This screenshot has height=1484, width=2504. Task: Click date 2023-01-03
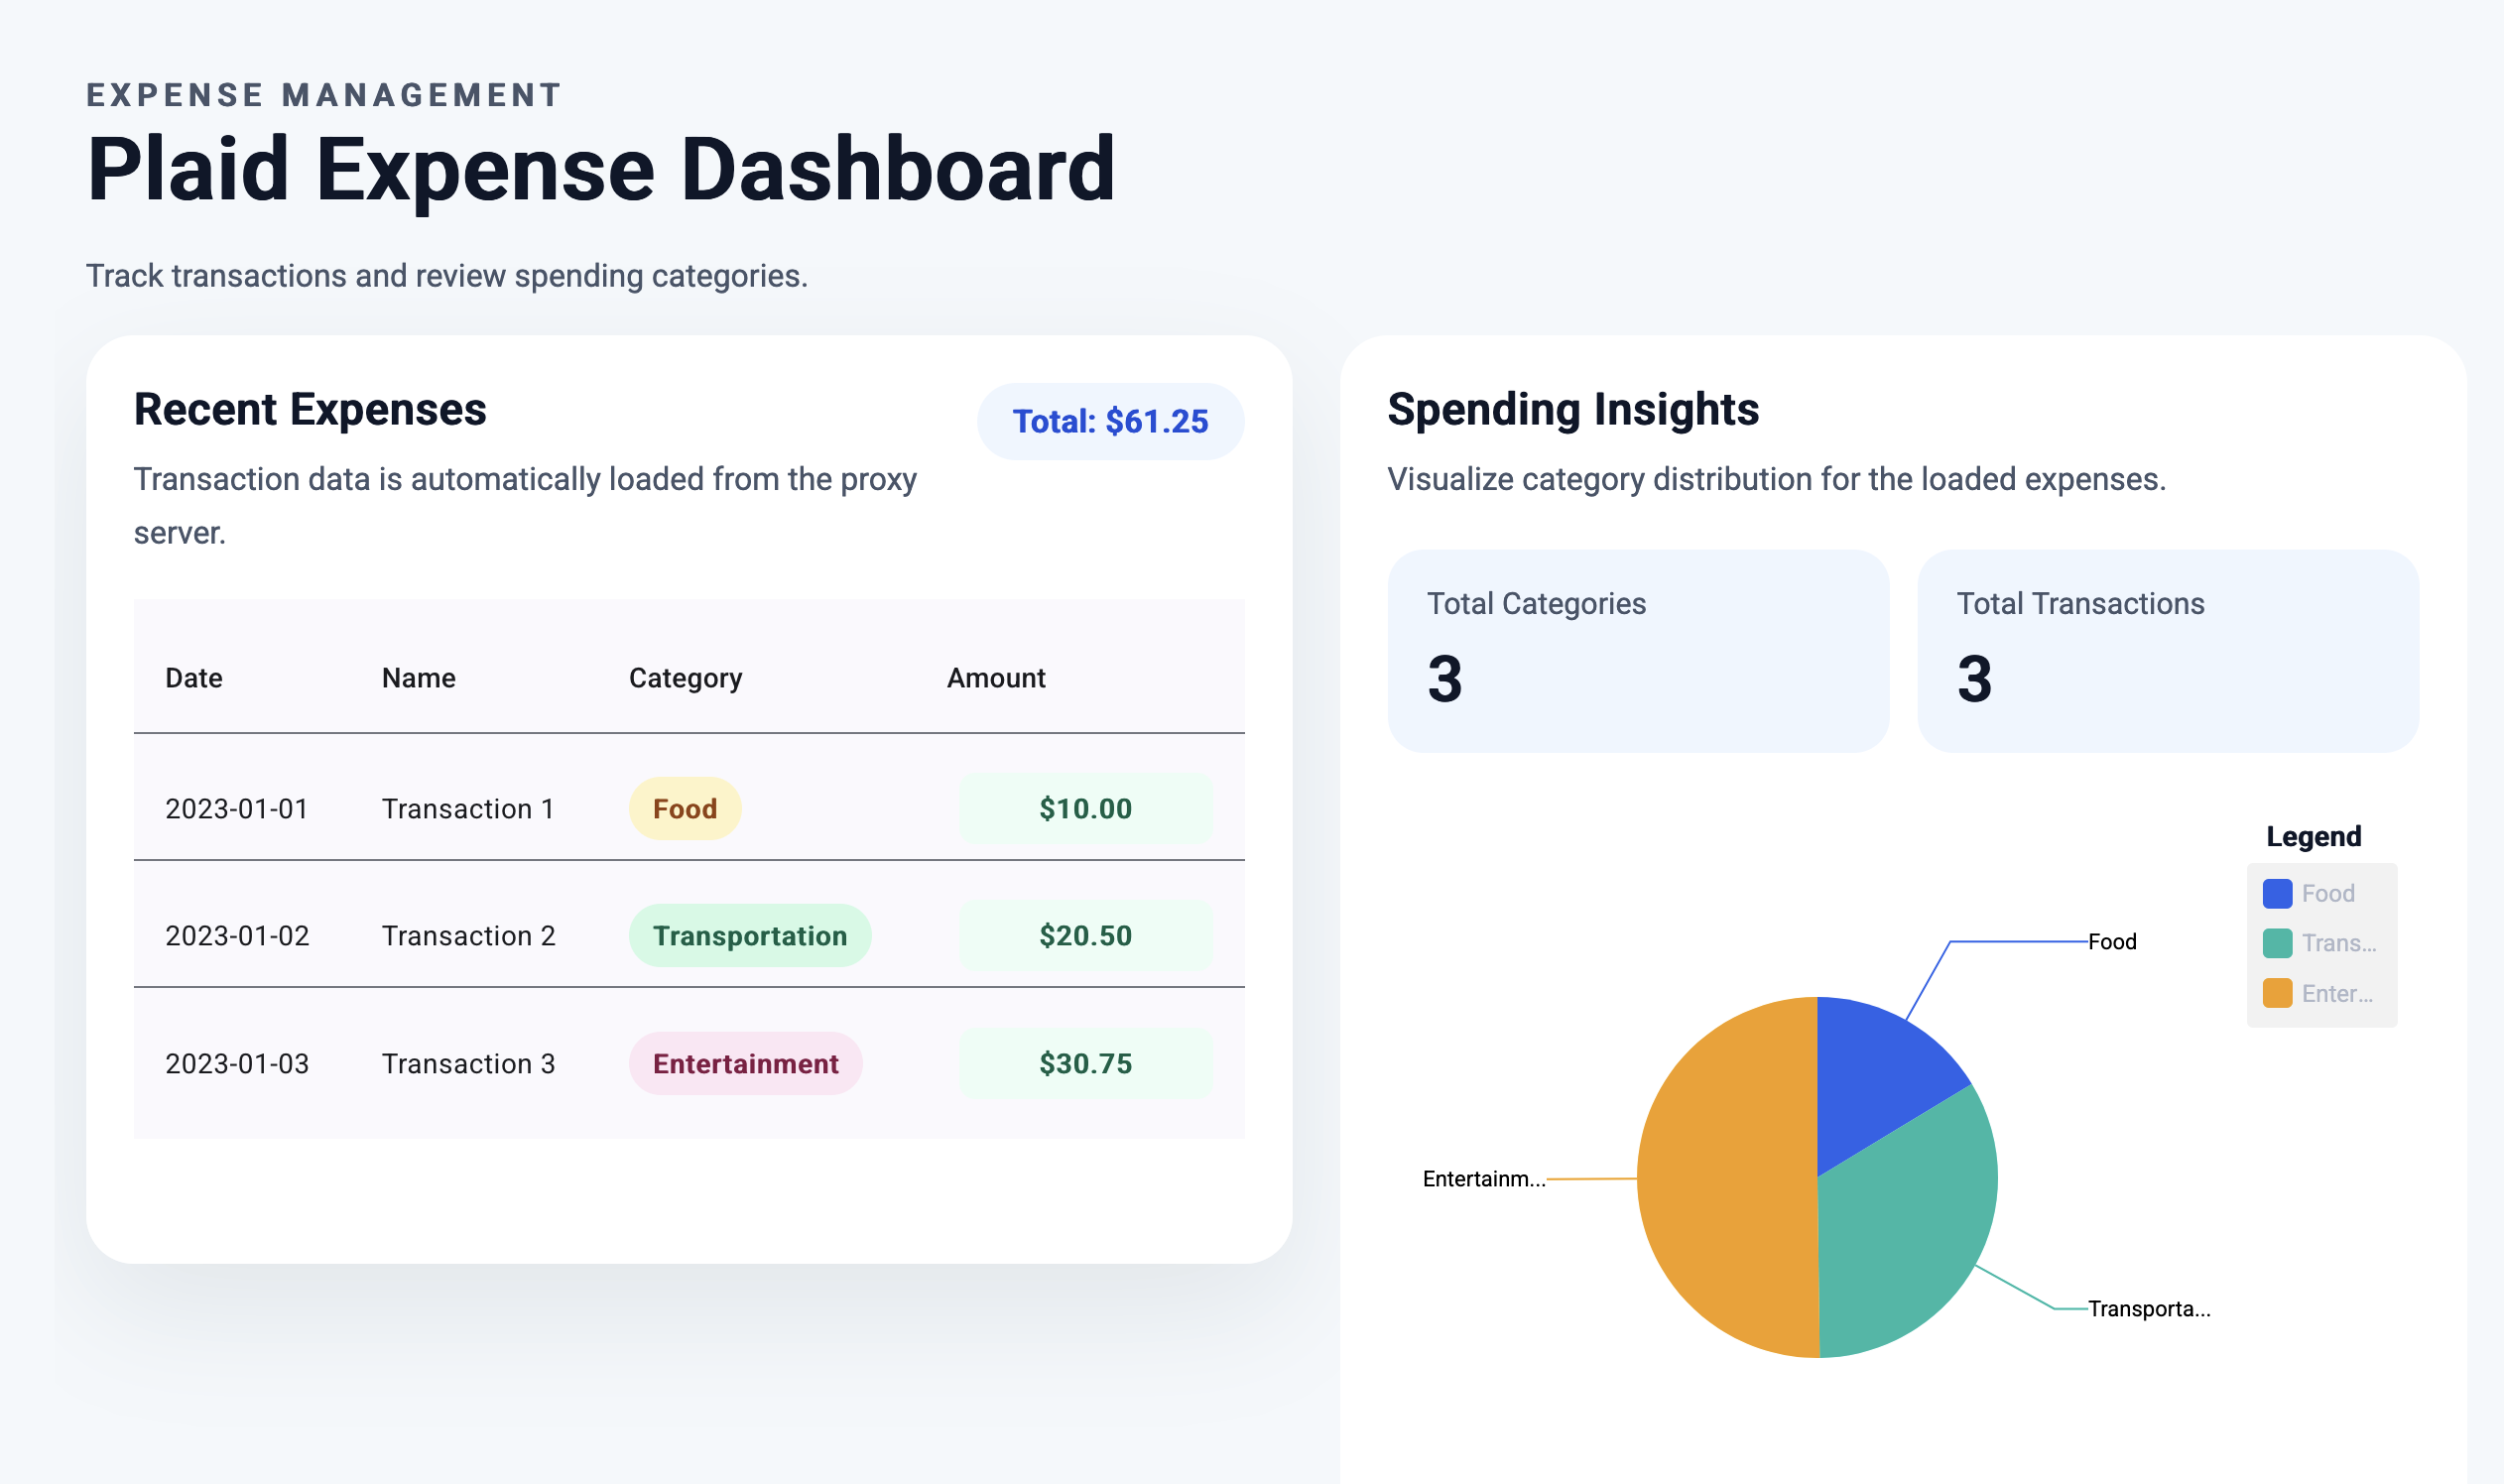[237, 1063]
